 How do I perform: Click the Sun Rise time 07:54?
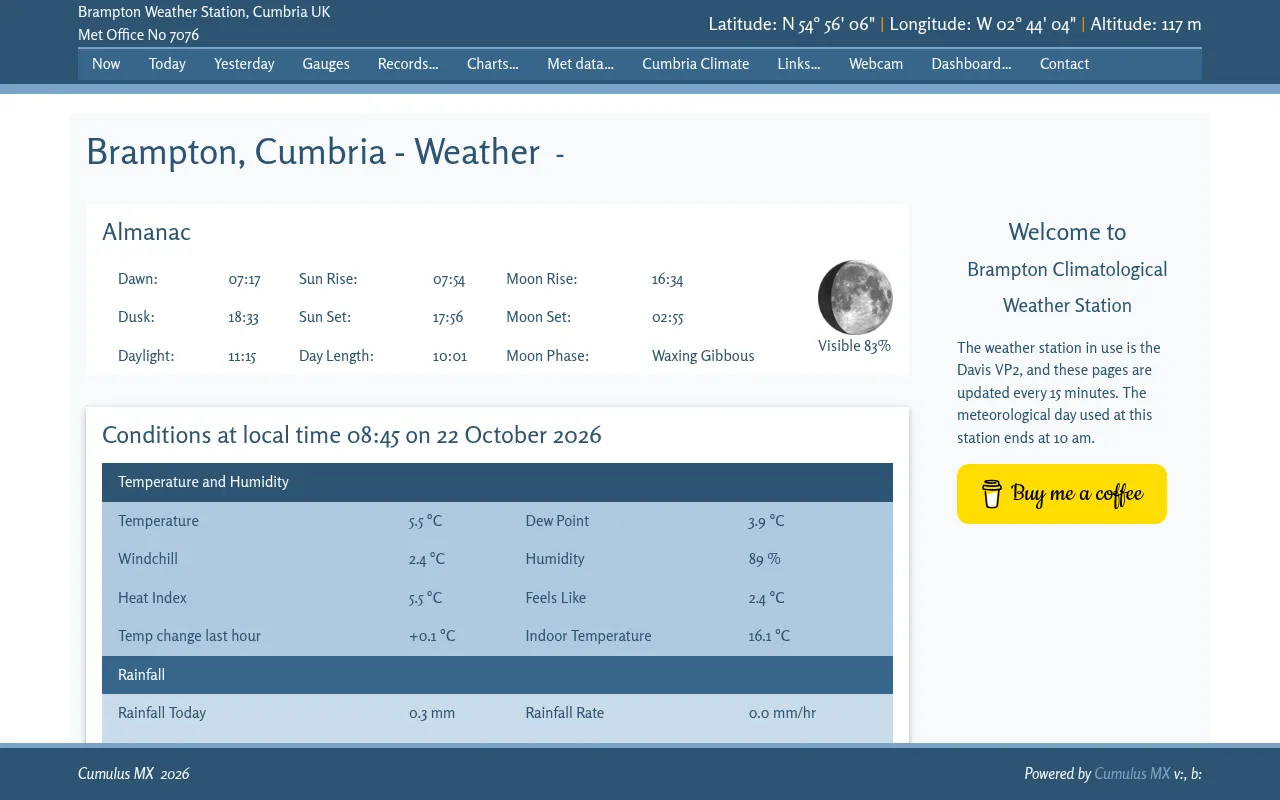pyautogui.click(x=449, y=280)
